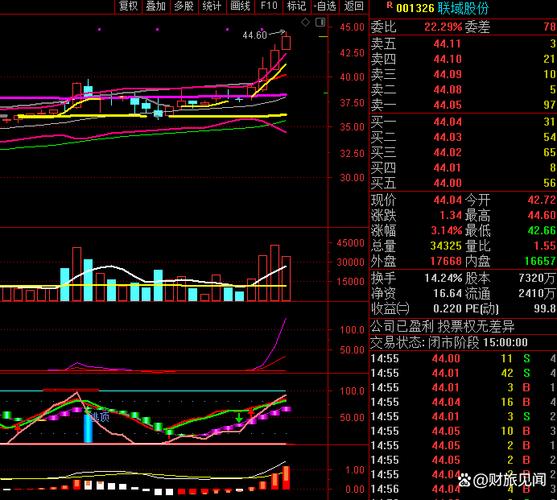
Task: Click the 复权 toolbar button
Action: (x=128, y=6)
